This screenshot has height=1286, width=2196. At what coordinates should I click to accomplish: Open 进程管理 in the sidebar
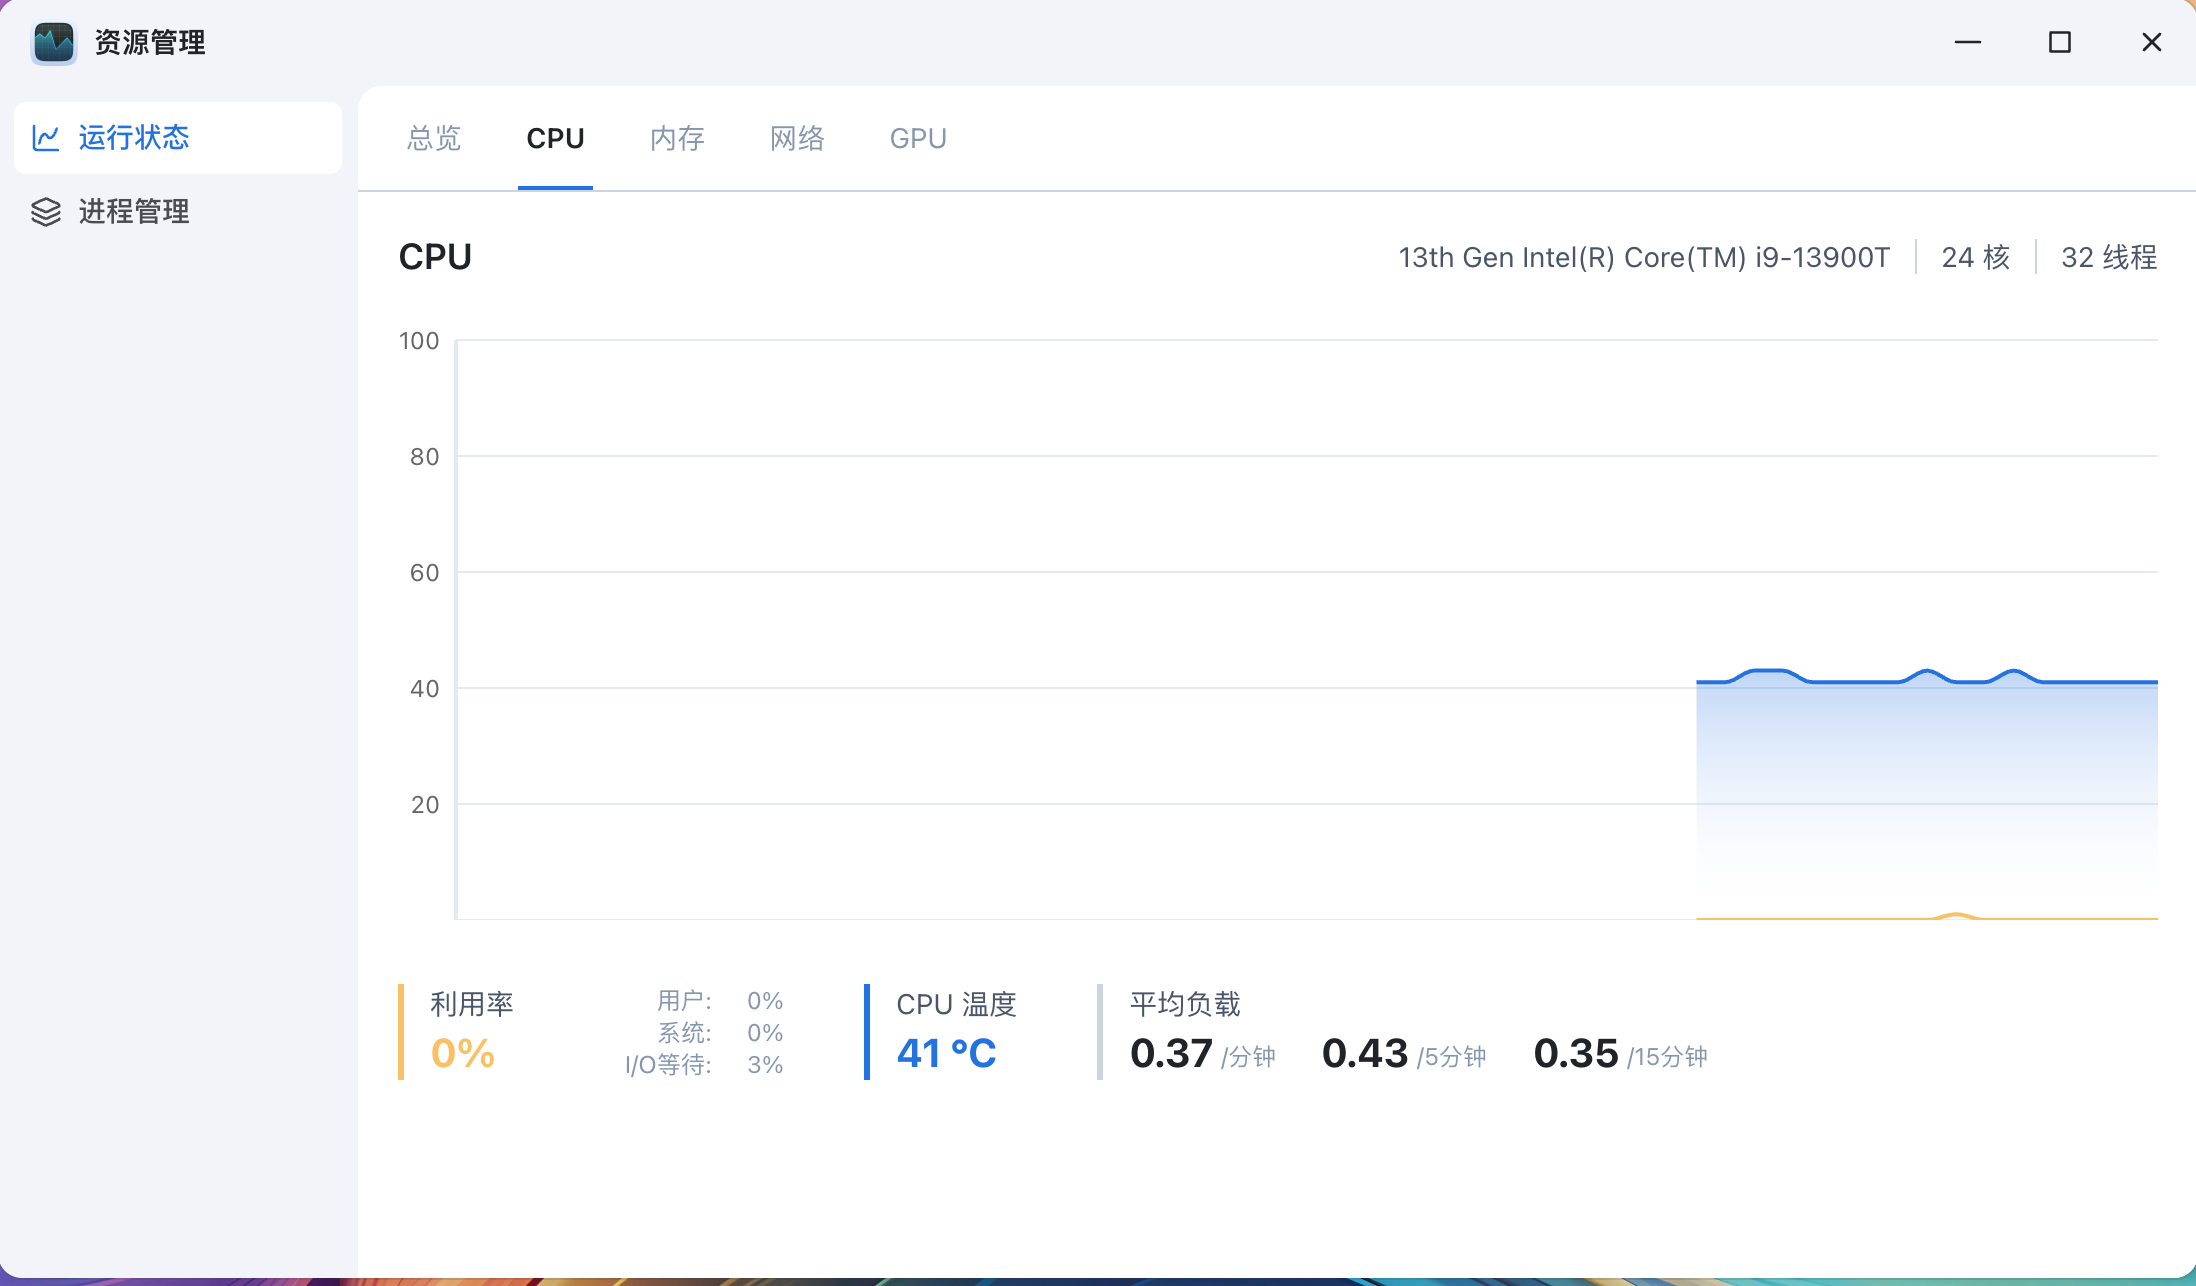(134, 212)
